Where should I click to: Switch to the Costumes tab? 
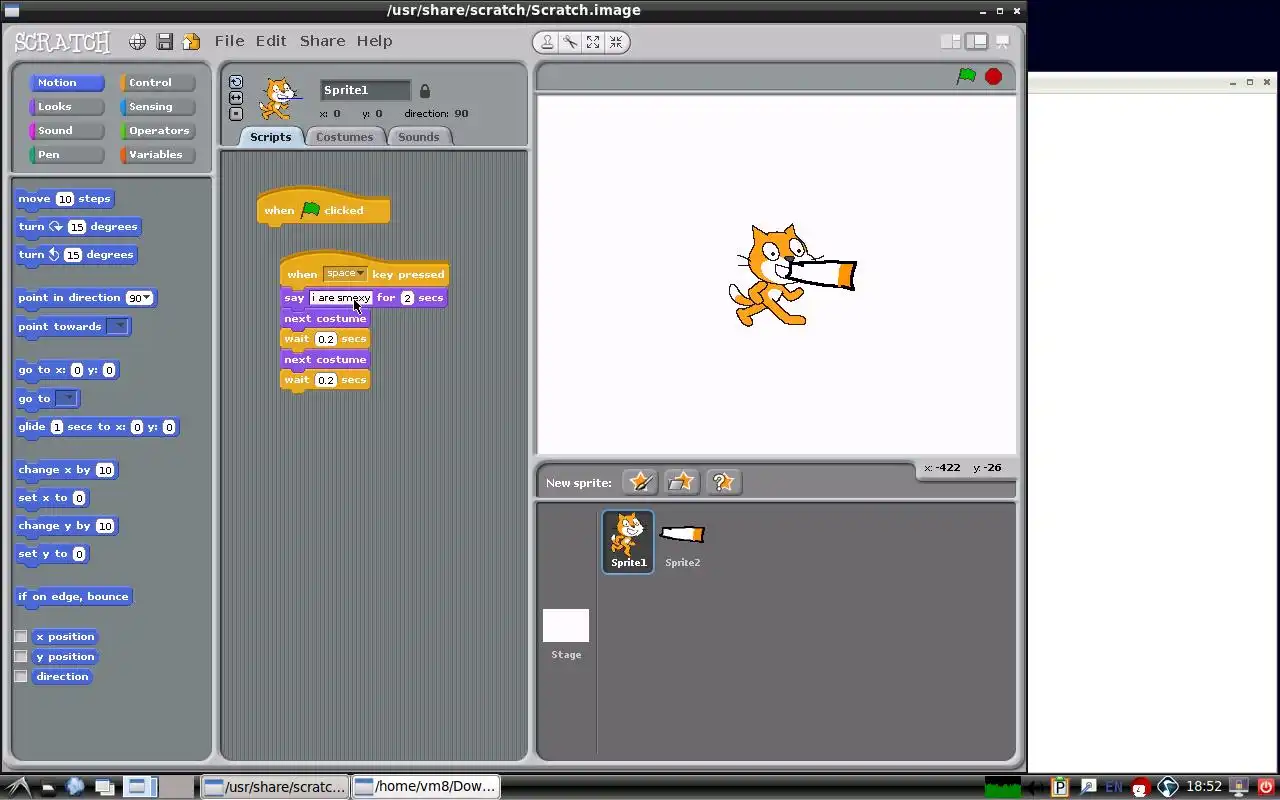tap(344, 137)
